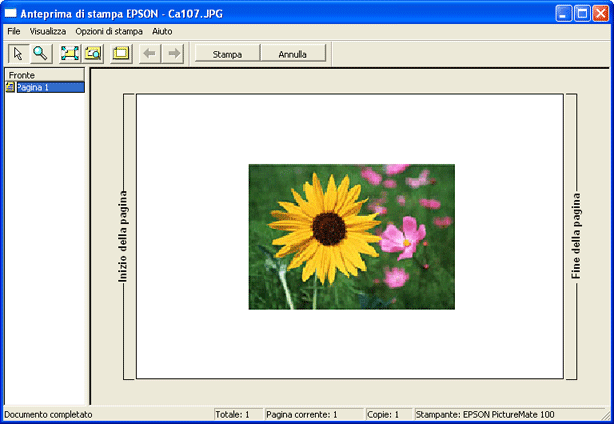Click the fit-to-screen toolbar icon
The image size is (614, 424).
tap(70, 53)
